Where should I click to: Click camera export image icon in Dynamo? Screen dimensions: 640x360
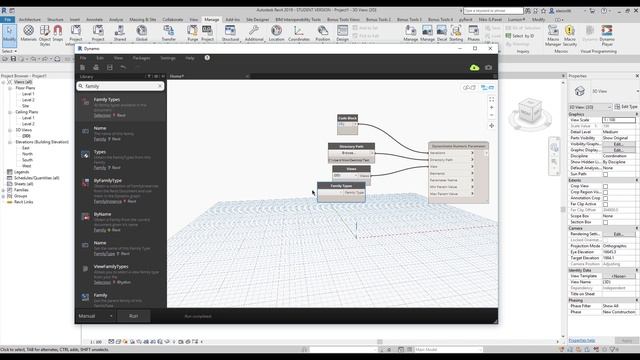(489, 67)
